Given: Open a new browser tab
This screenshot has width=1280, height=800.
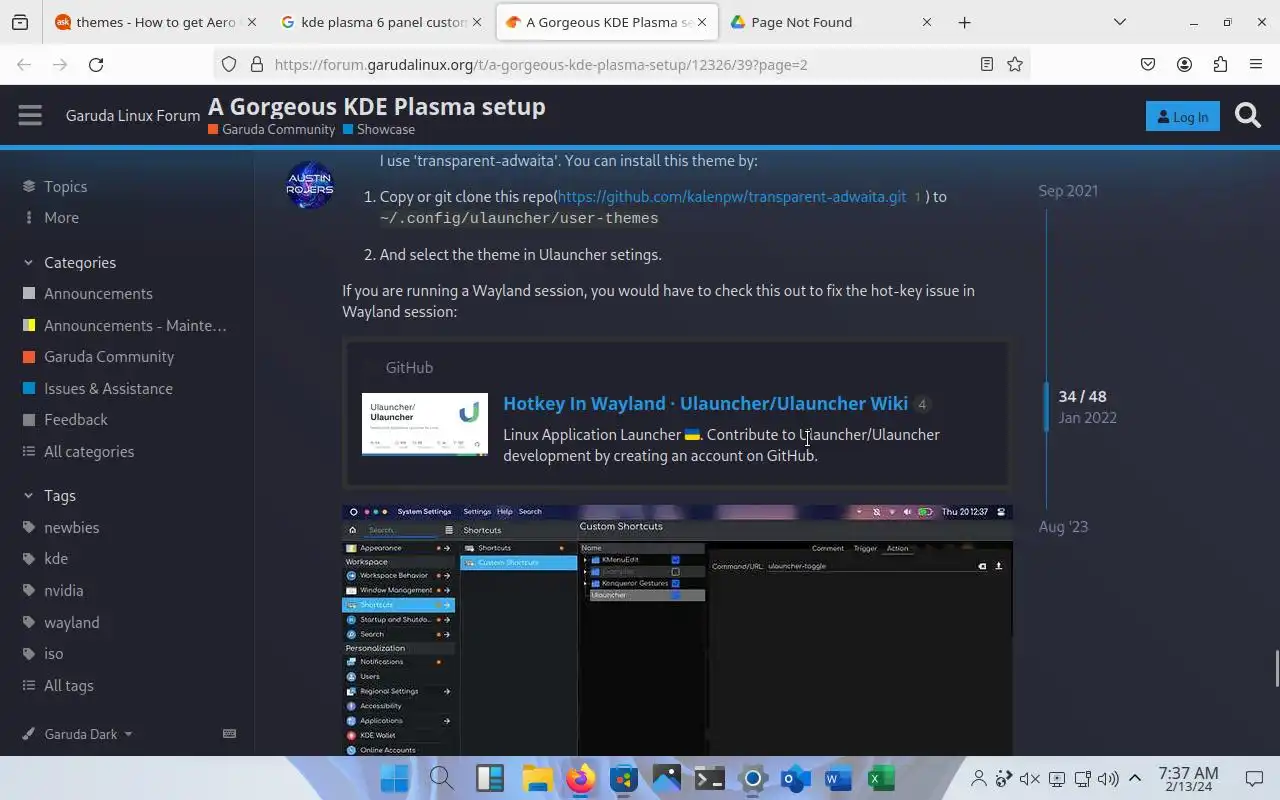Looking at the screenshot, I should (x=964, y=22).
